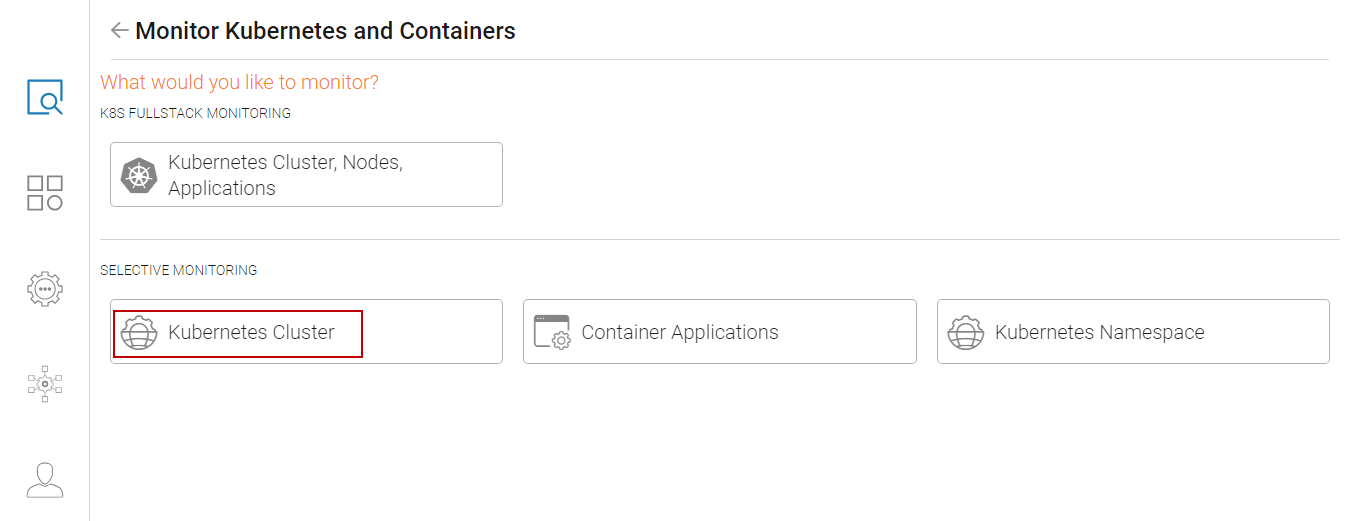1349x521 pixels.
Task: Click the window-gear Container Applications icon
Action: (x=552, y=333)
